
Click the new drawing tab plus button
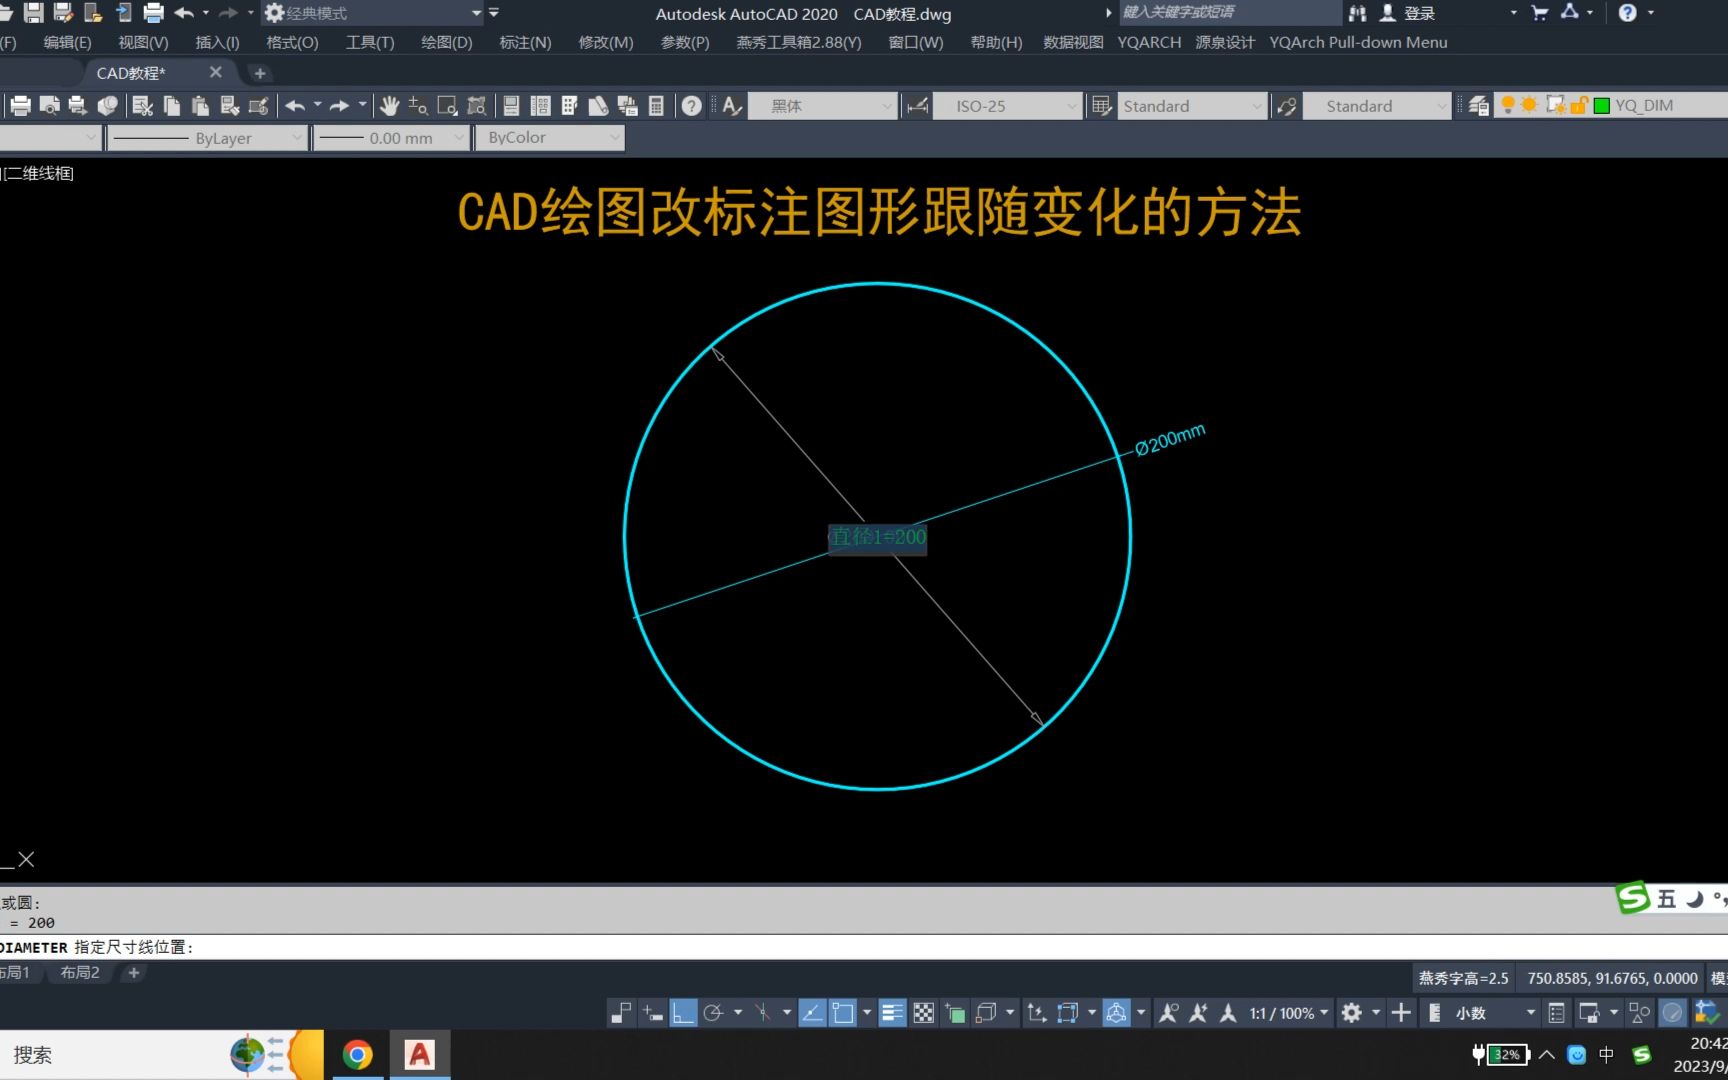click(259, 73)
